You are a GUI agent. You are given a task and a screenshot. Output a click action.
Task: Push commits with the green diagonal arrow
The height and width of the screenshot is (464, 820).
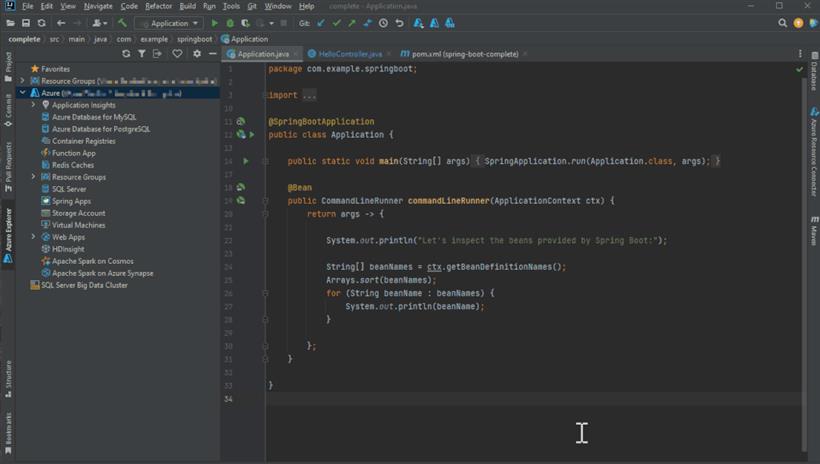point(352,23)
